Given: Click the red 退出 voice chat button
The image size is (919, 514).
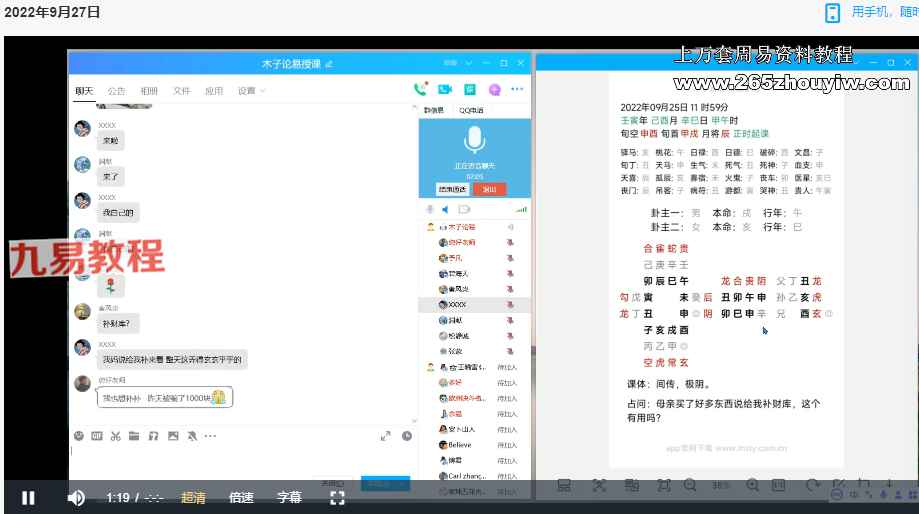Looking at the screenshot, I should pyautogui.click(x=490, y=189).
